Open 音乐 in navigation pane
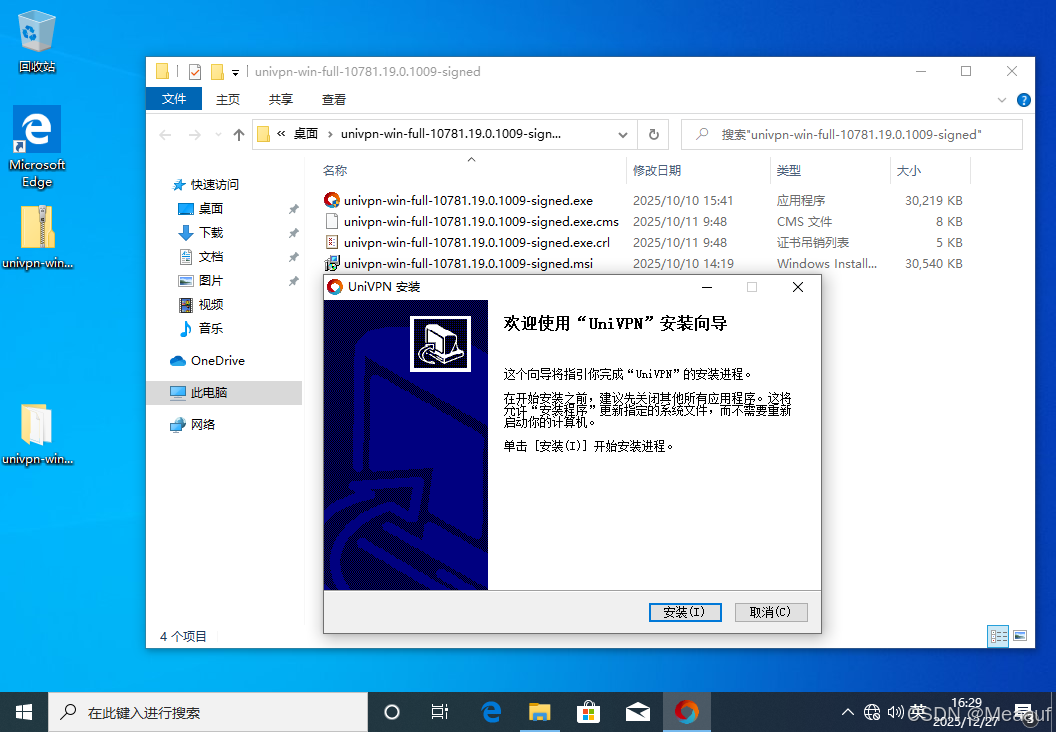 211,329
